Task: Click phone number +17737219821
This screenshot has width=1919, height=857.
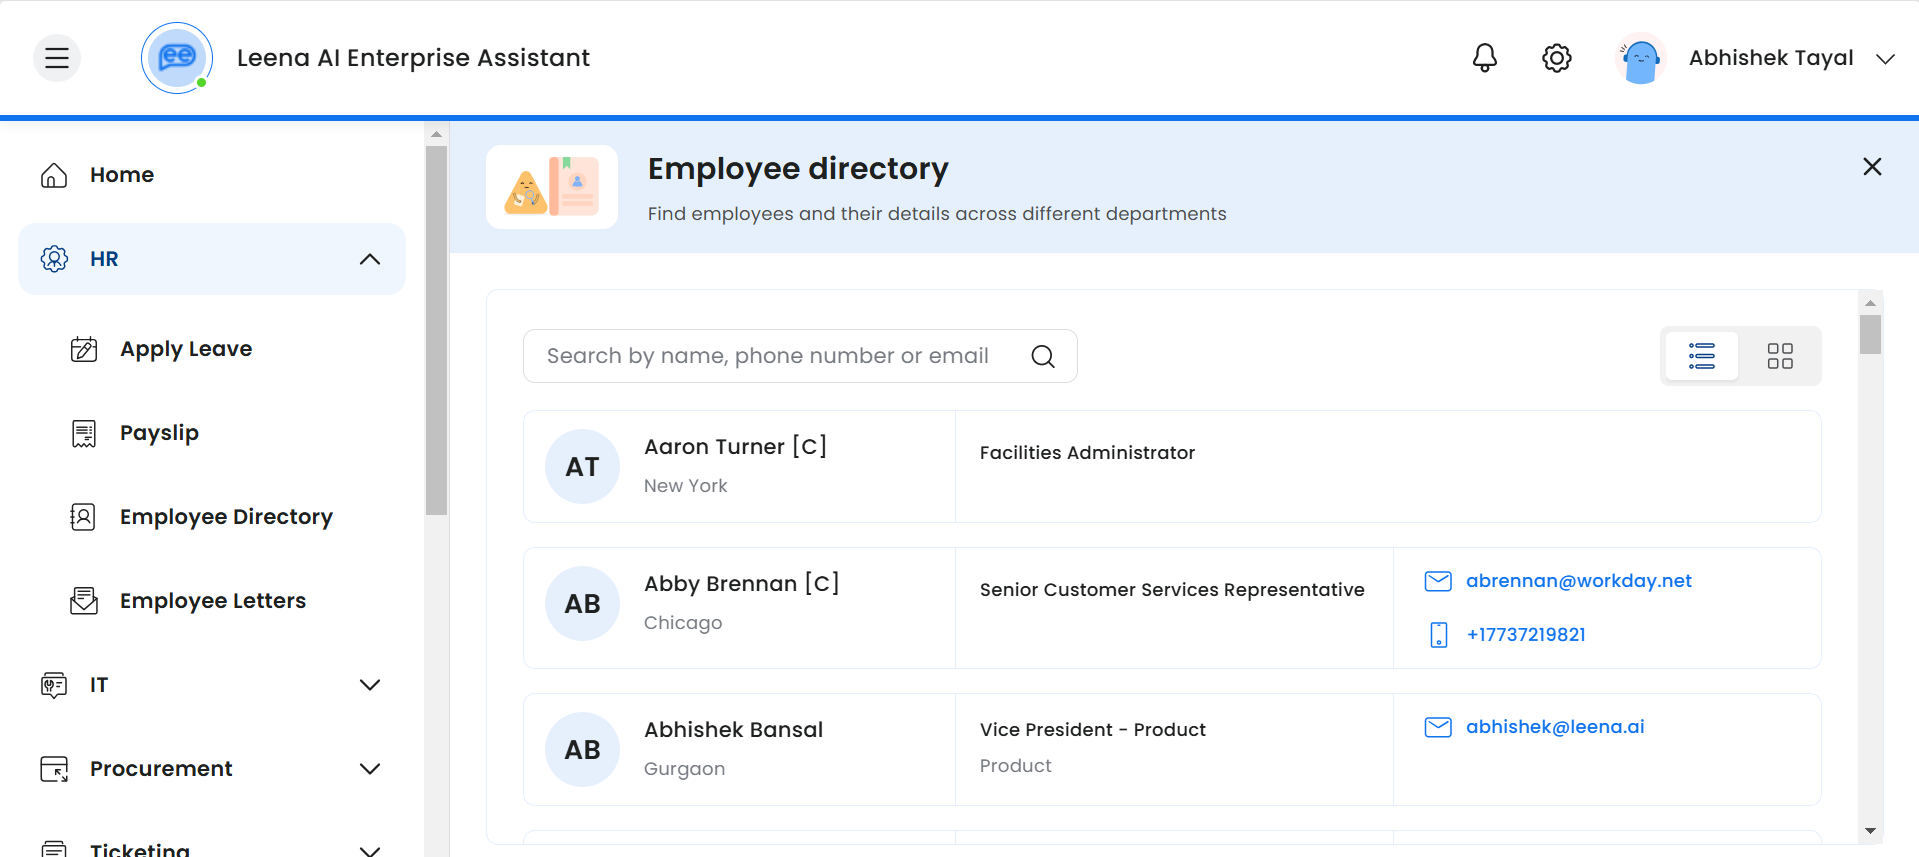Action: [1525, 635]
